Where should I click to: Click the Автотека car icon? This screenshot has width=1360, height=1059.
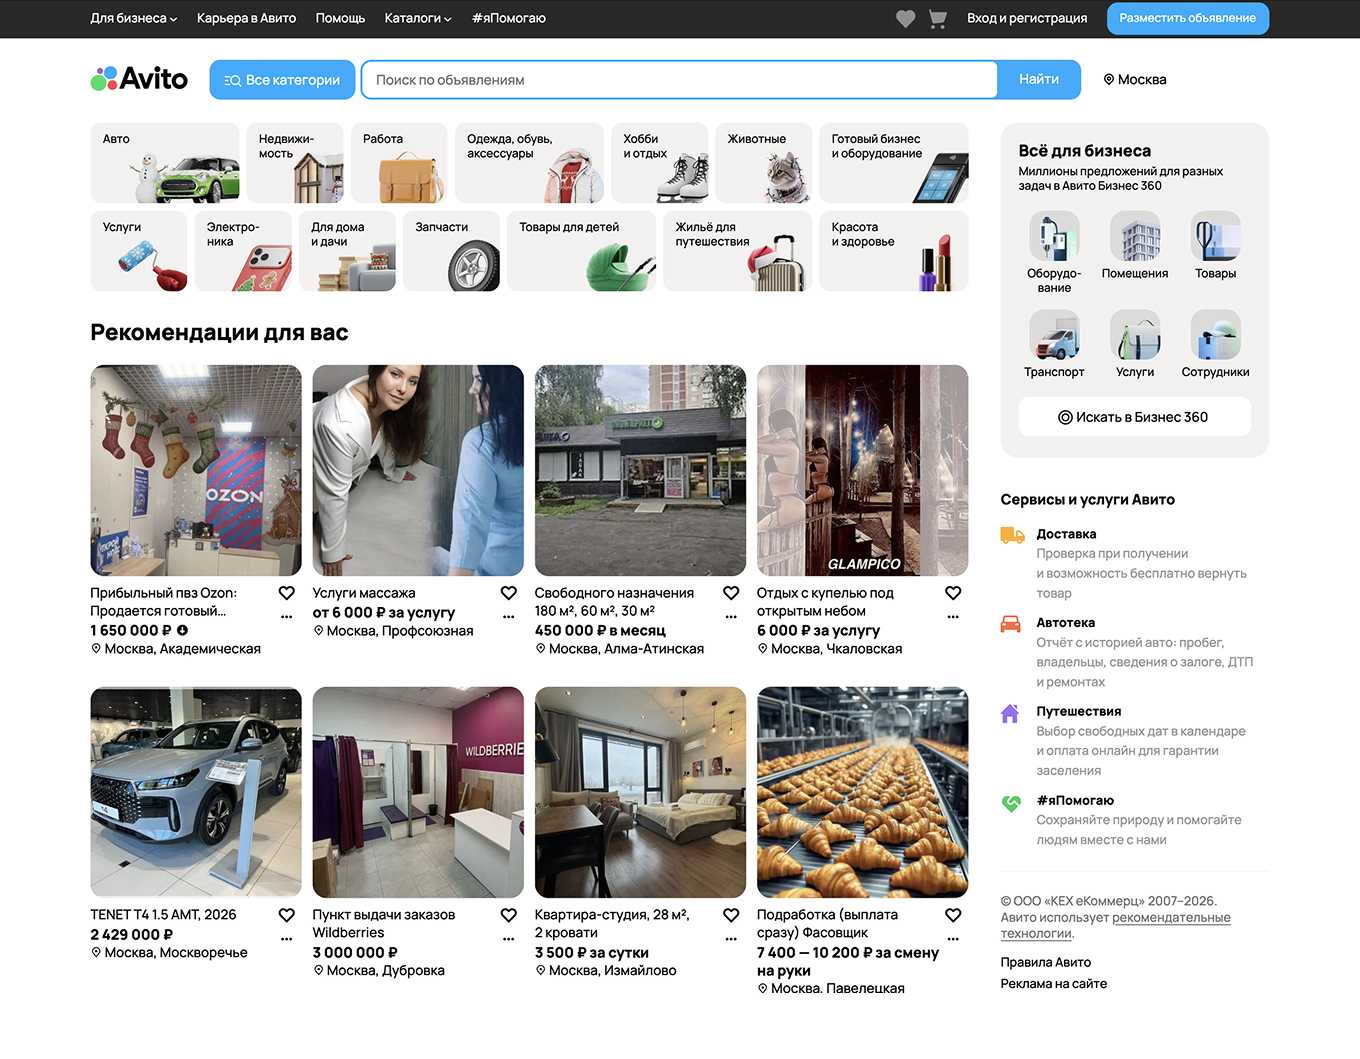tap(1011, 624)
